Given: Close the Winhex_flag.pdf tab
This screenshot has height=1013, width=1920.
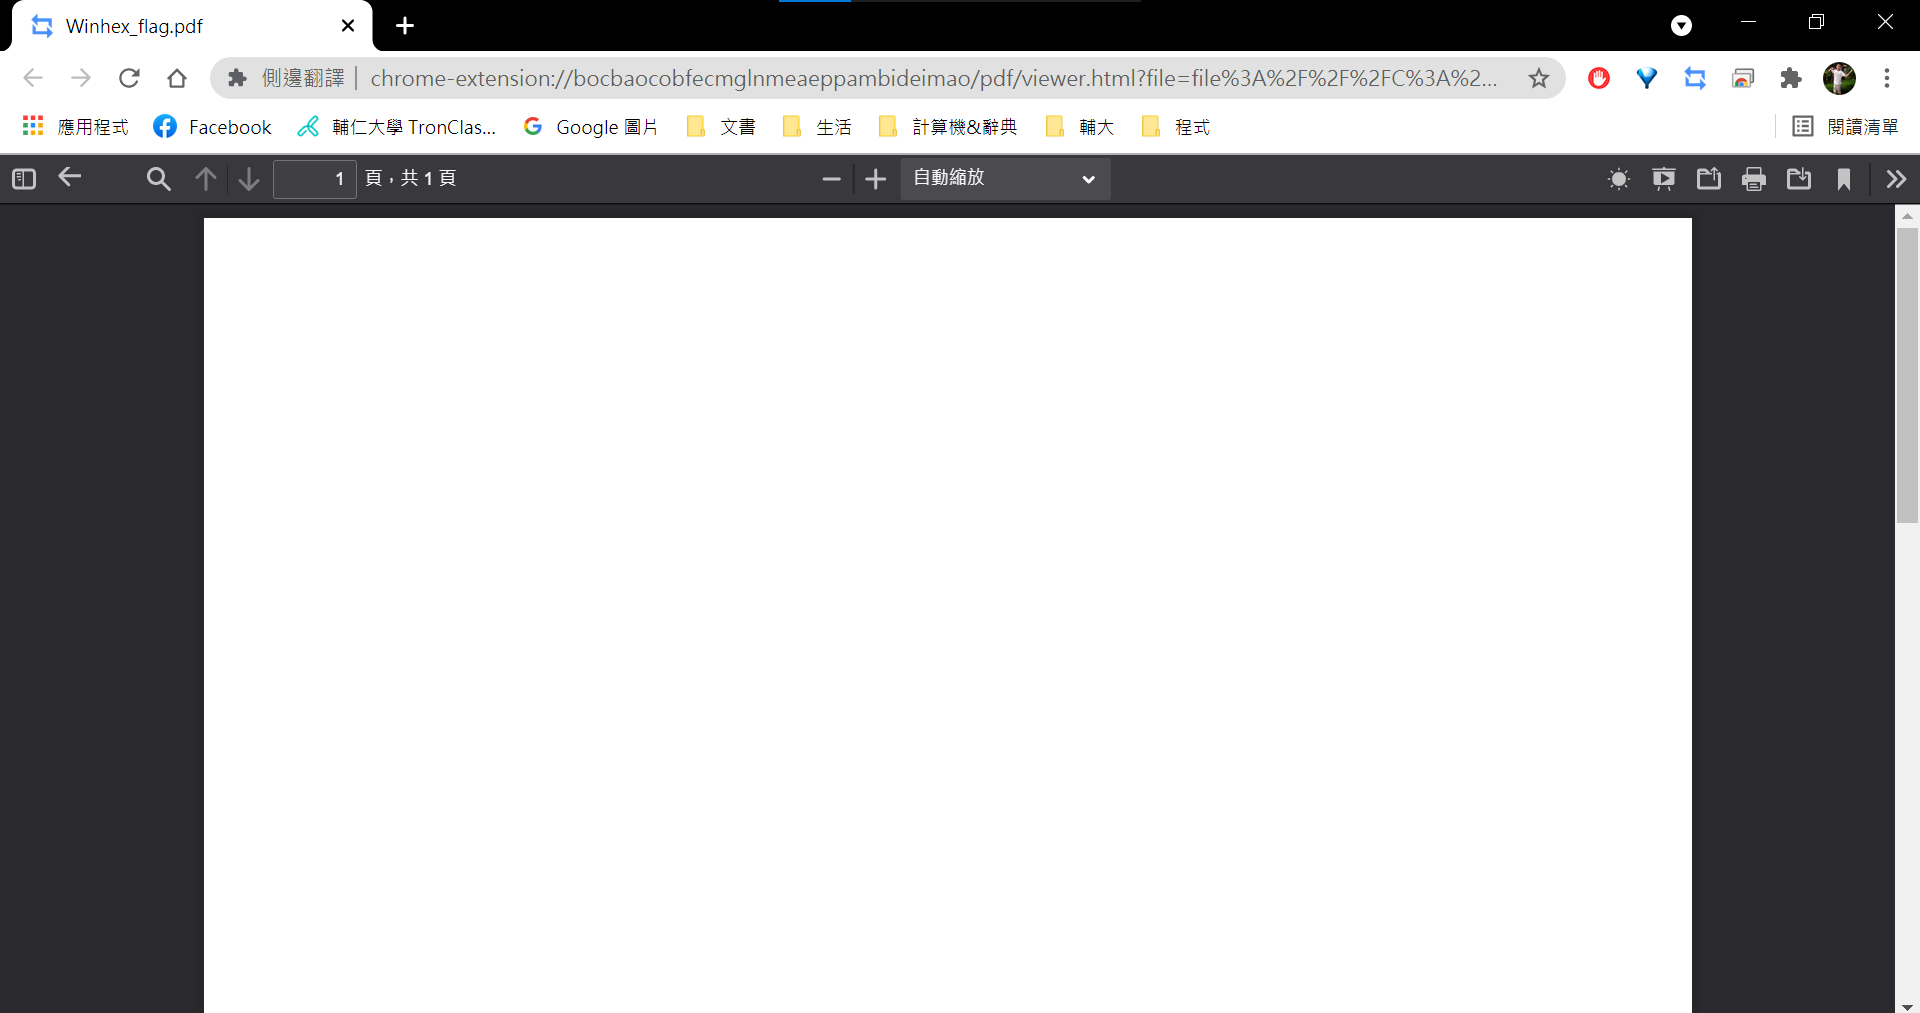Looking at the screenshot, I should [348, 26].
